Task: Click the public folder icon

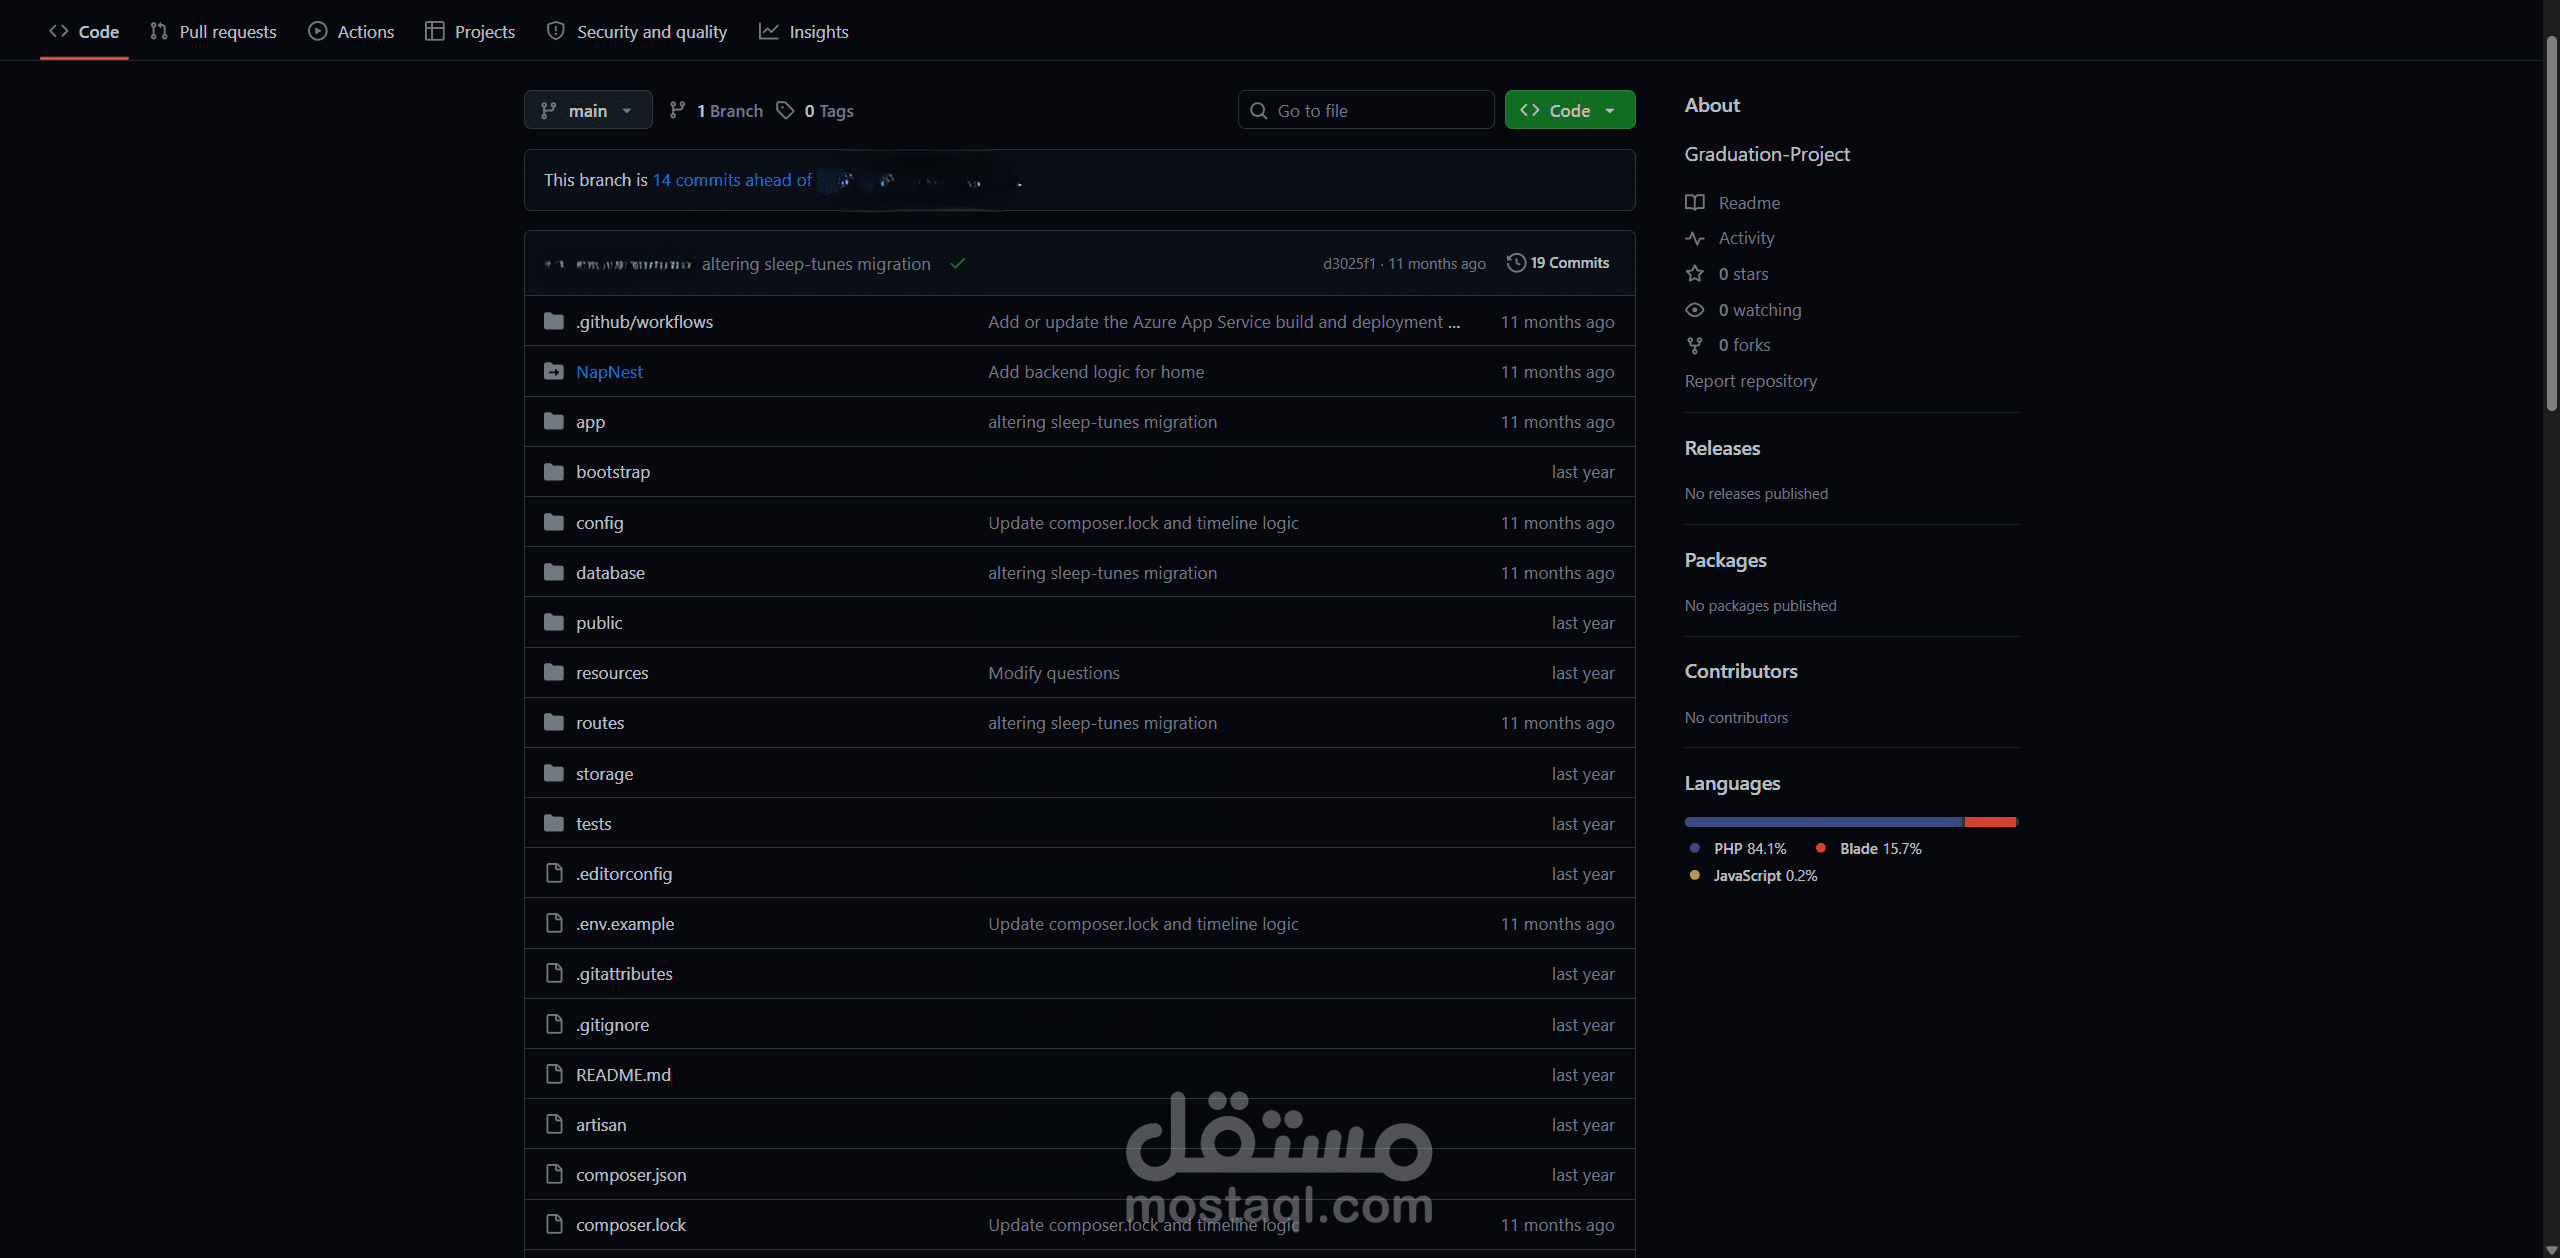Action: pyautogui.click(x=553, y=622)
